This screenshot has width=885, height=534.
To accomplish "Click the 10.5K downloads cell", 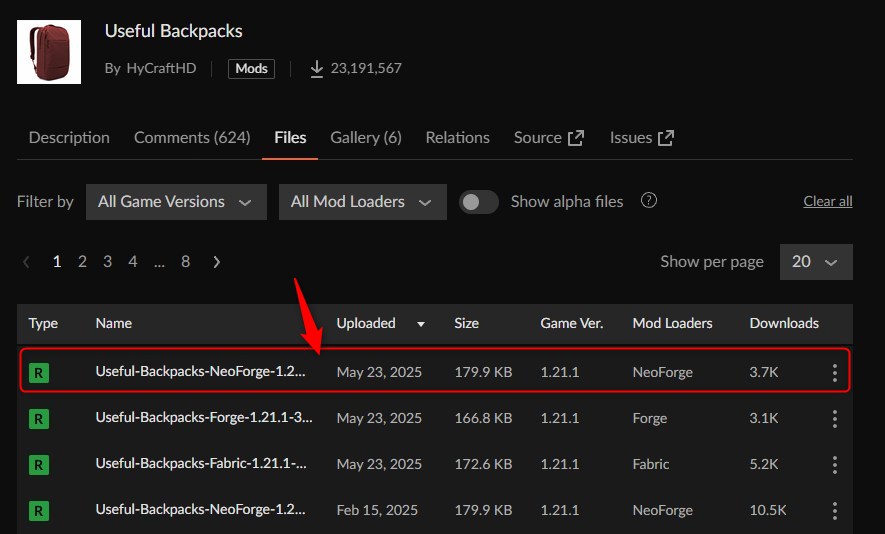I will [x=768, y=510].
